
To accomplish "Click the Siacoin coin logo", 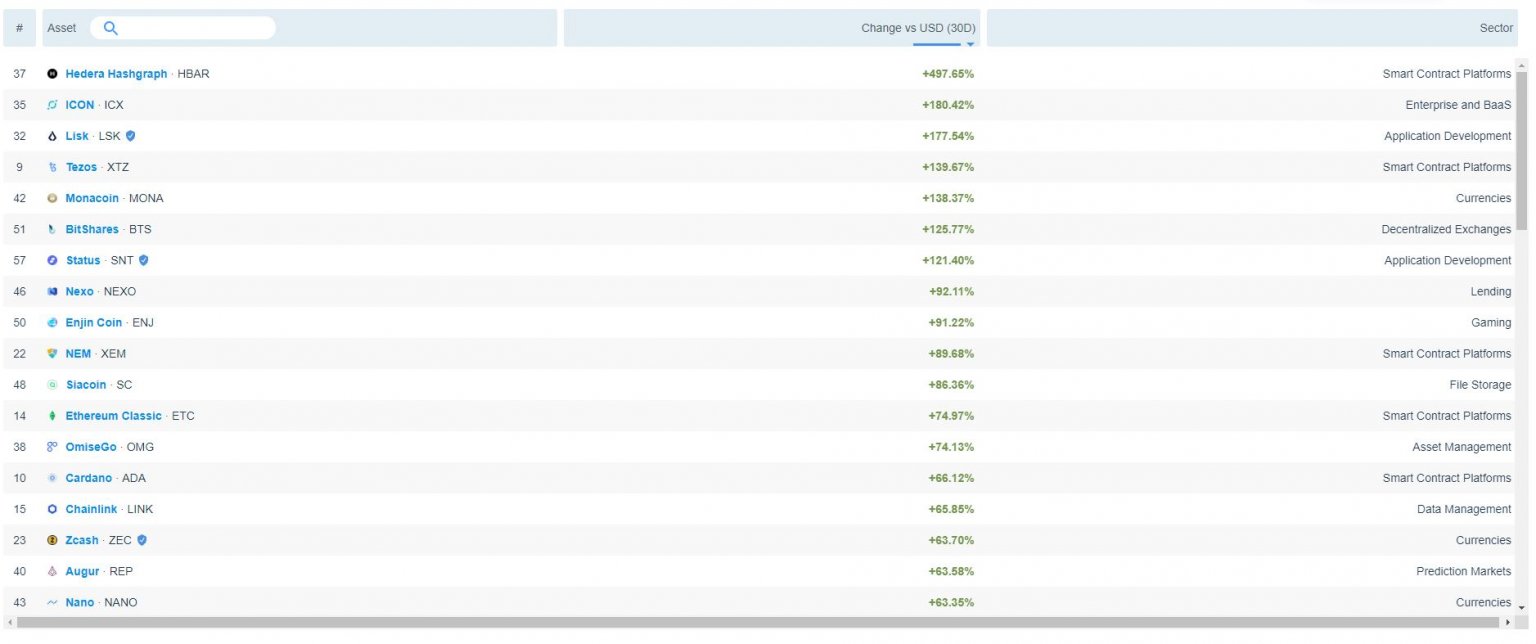I will click(x=53, y=384).
